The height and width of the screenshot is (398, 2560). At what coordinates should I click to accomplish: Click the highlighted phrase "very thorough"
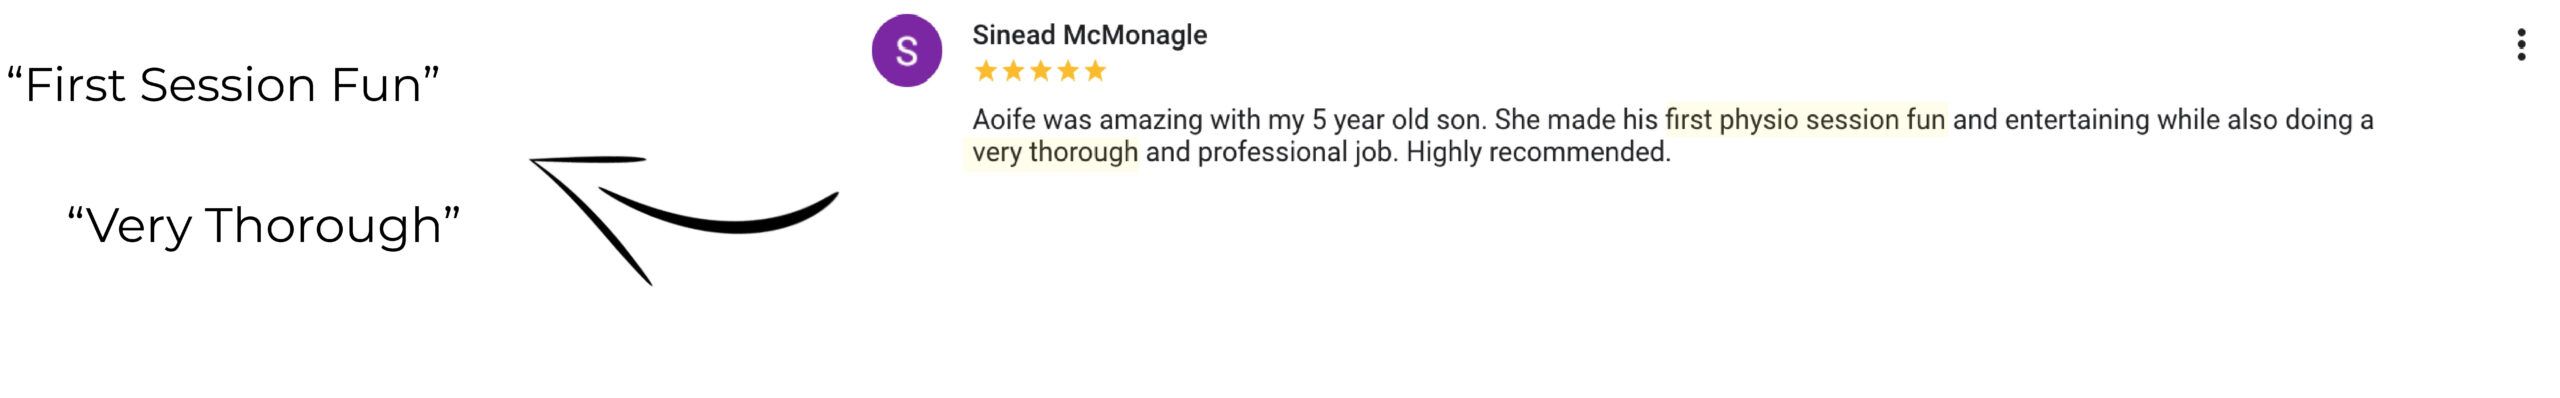pos(1055,152)
